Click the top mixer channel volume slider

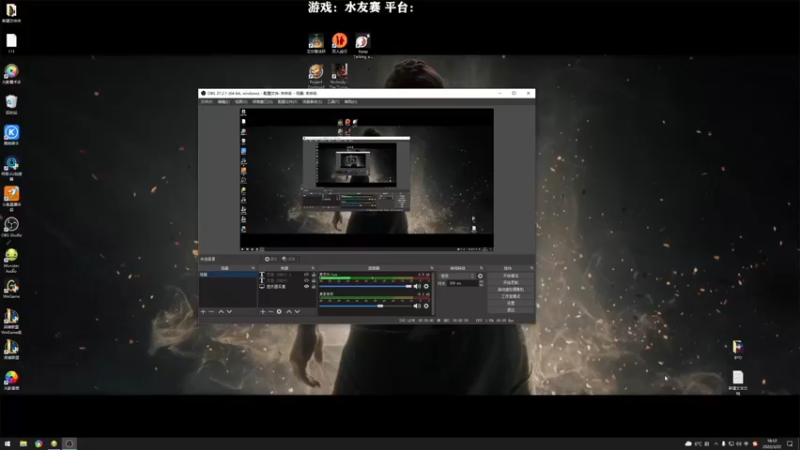(365, 286)
